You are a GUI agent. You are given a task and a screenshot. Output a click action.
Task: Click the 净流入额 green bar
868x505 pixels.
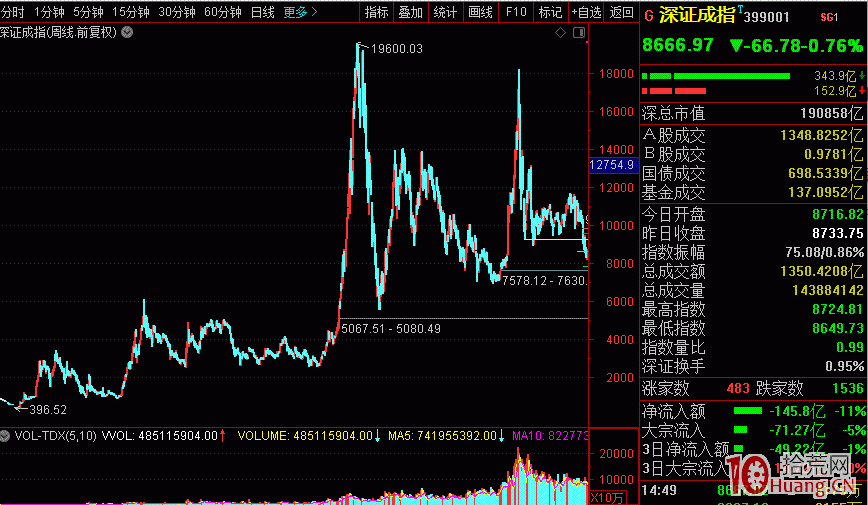point(748,411)
